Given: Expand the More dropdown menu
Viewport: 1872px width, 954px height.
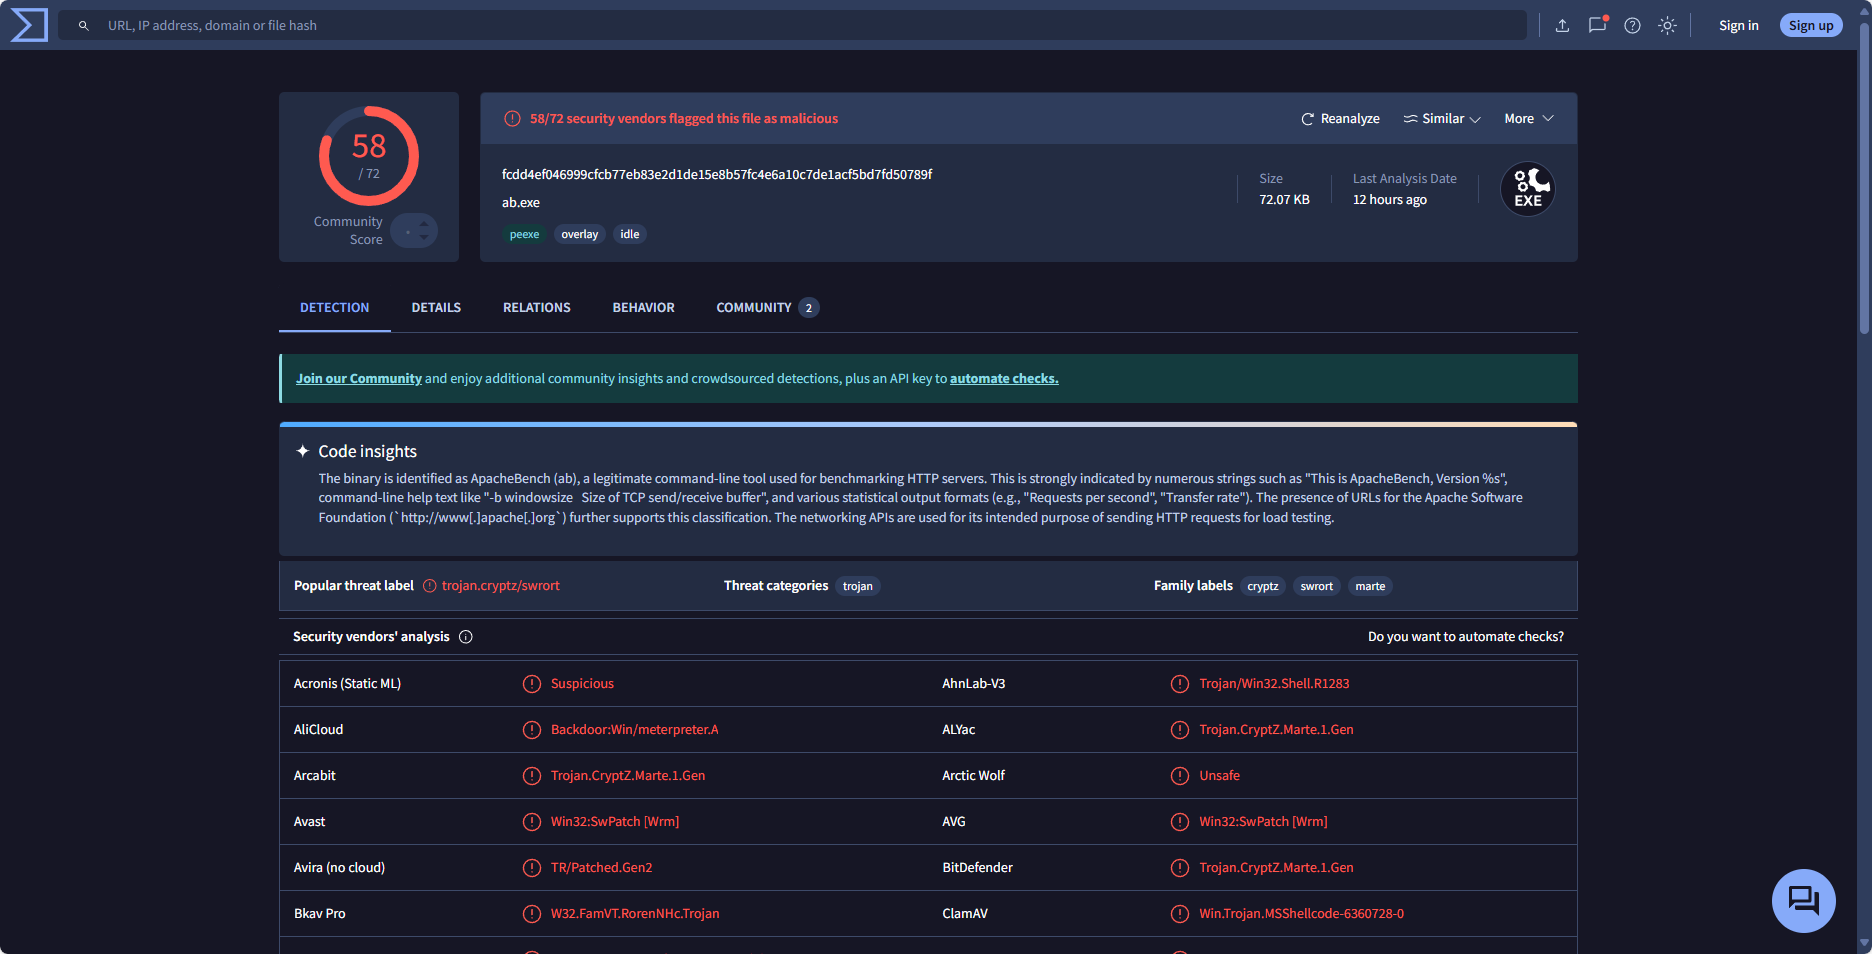Looking at the screenshot, I should pos(1529,119).
